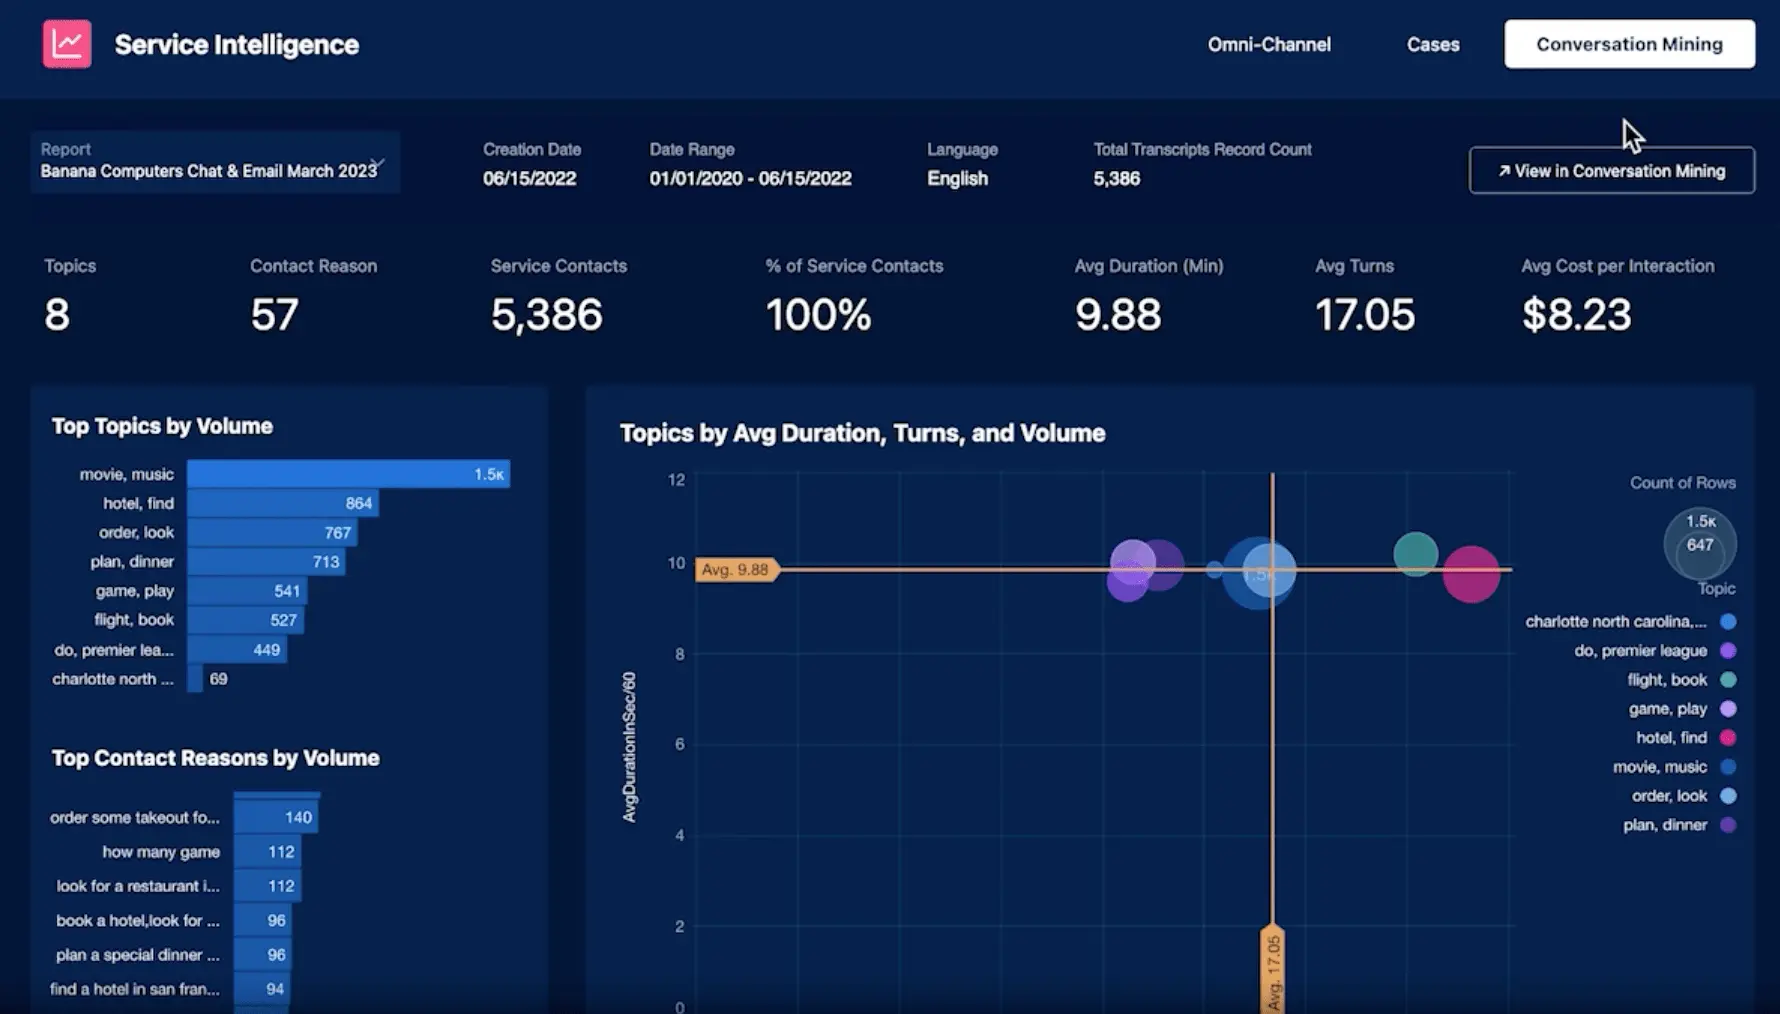
Task: Toggle the order, look topic in legend
Action: (1727, 795)
